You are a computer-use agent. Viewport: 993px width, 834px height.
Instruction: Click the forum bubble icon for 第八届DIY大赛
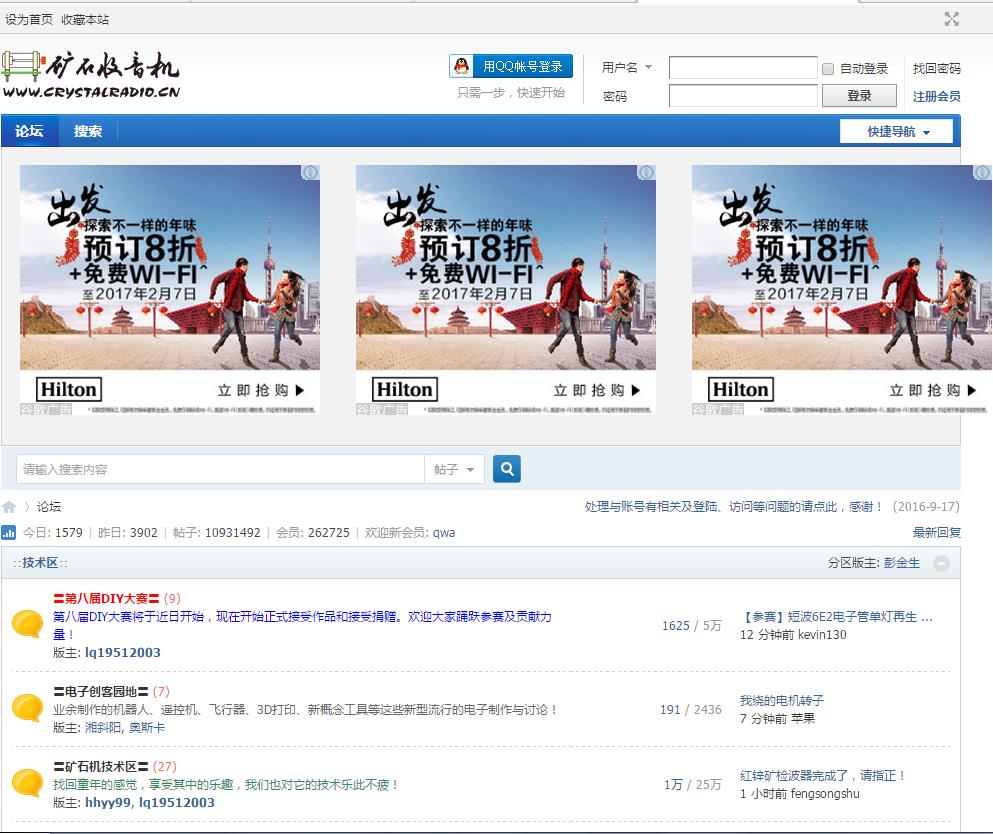click(27, 624)
